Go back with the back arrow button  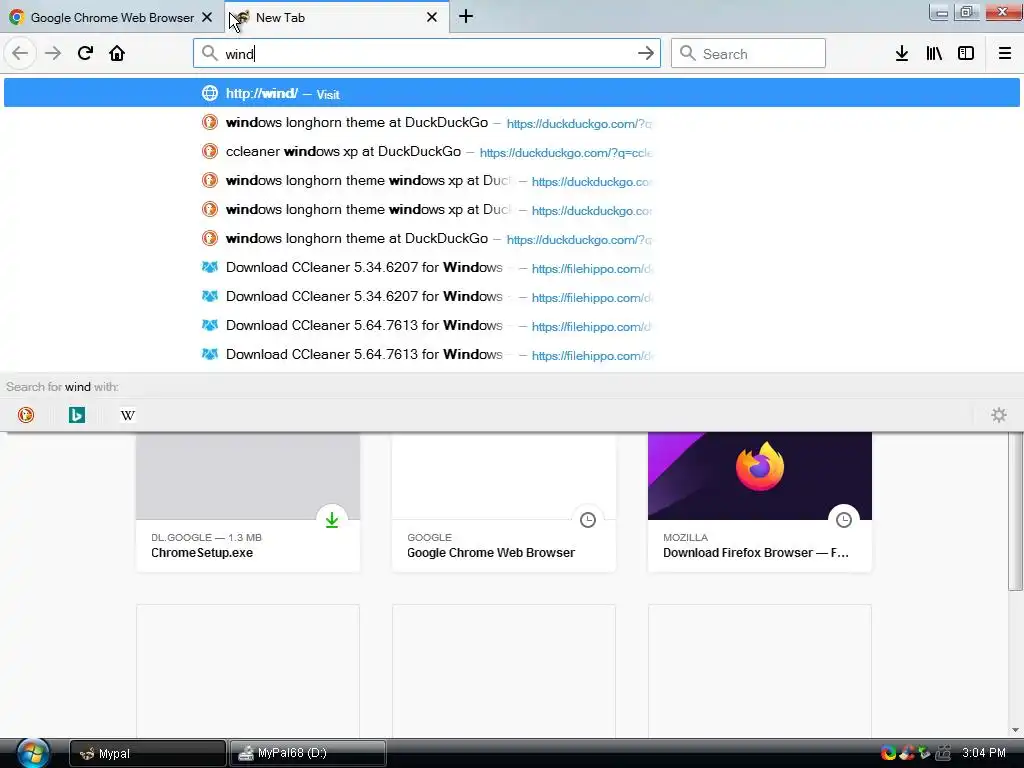click(x=20, y=53)
